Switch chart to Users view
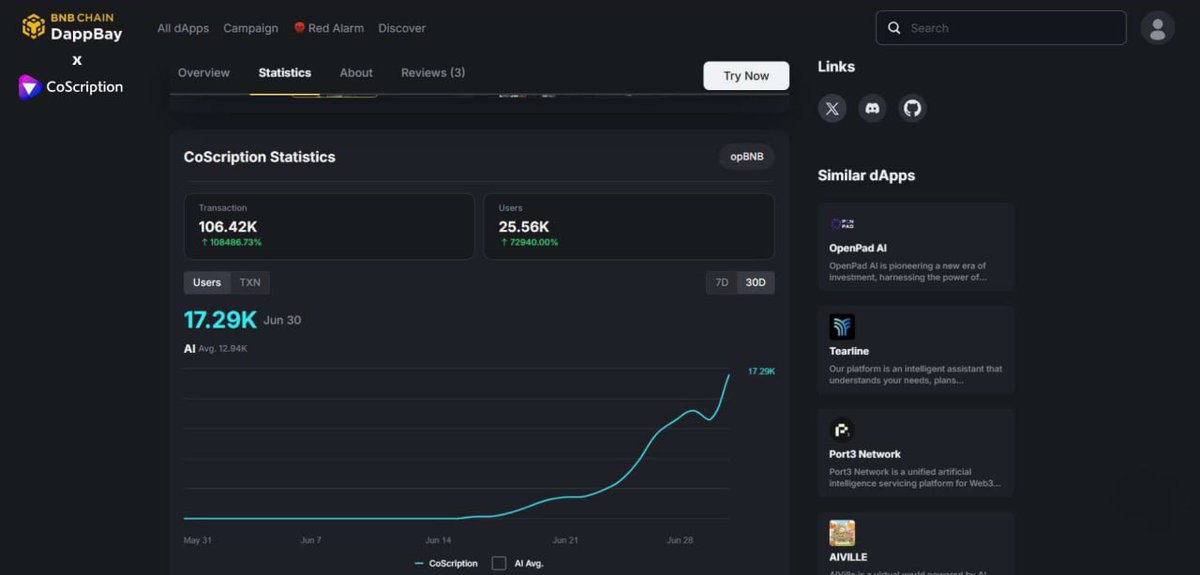The image size is (1200, 575). tap(207, 283)
